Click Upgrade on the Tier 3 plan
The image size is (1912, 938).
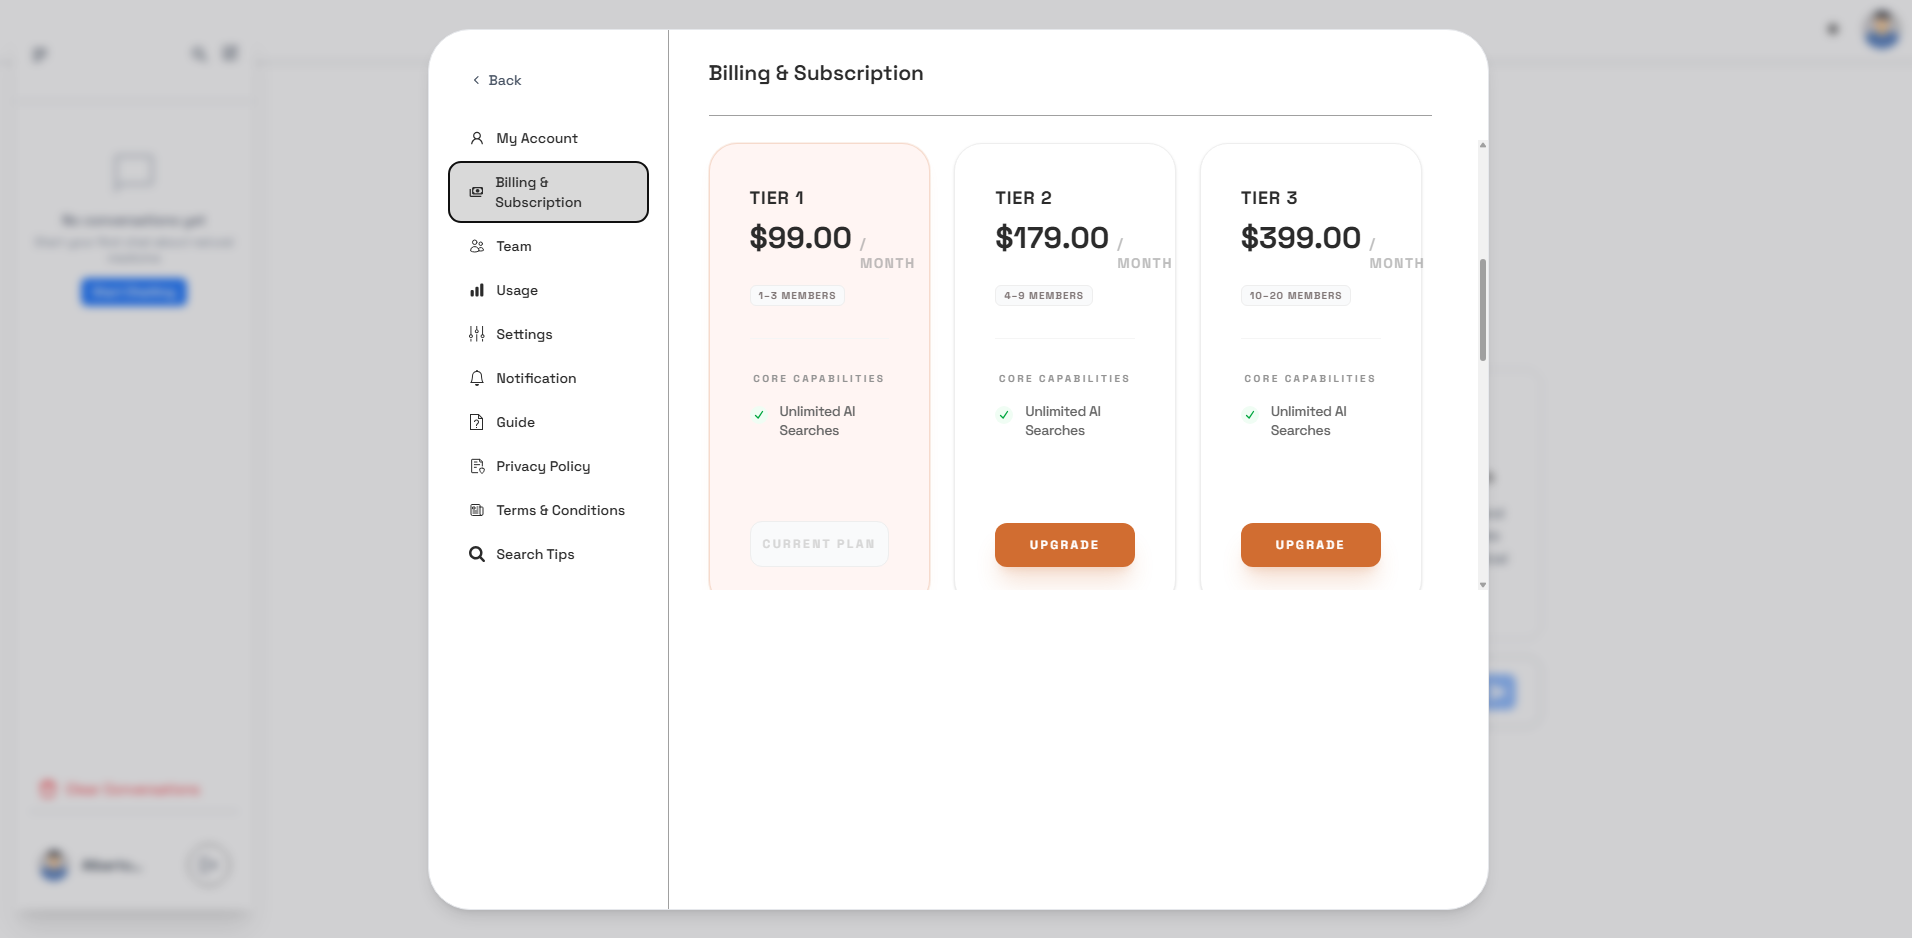tap(1310, 544)
